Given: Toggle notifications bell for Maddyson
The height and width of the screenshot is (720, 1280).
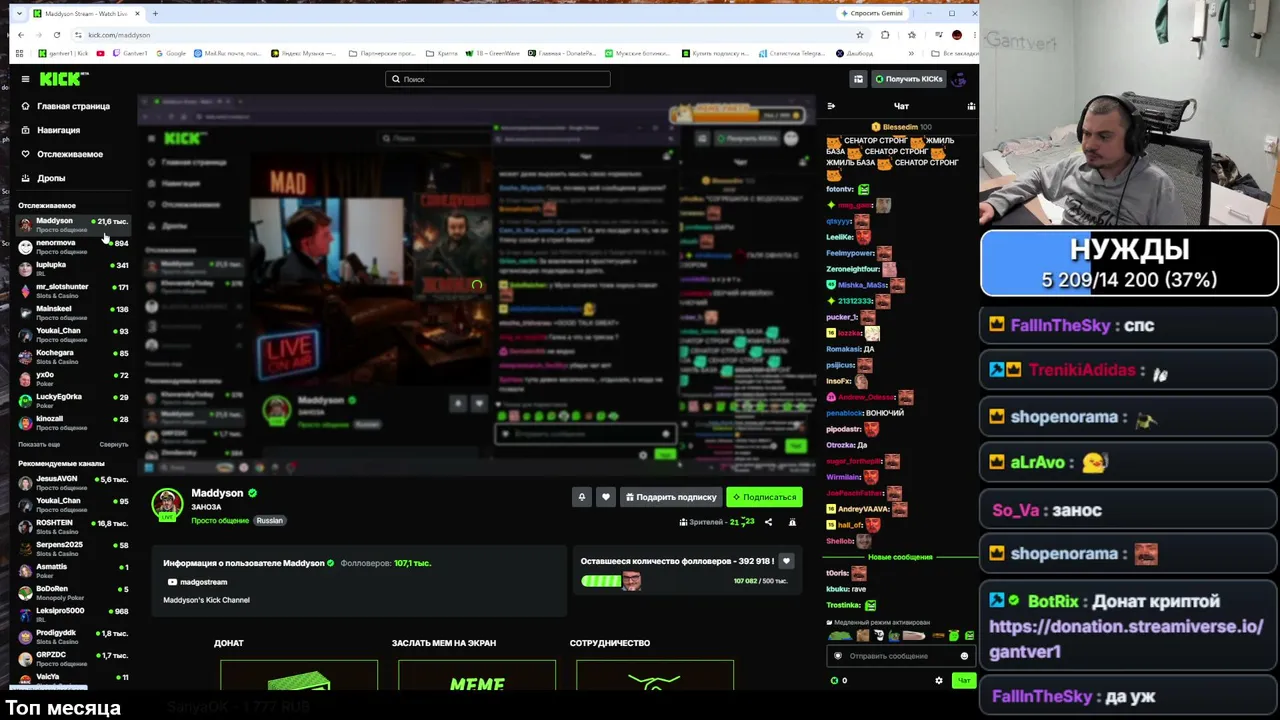Looking at the screenshot, I should point(581,497).
